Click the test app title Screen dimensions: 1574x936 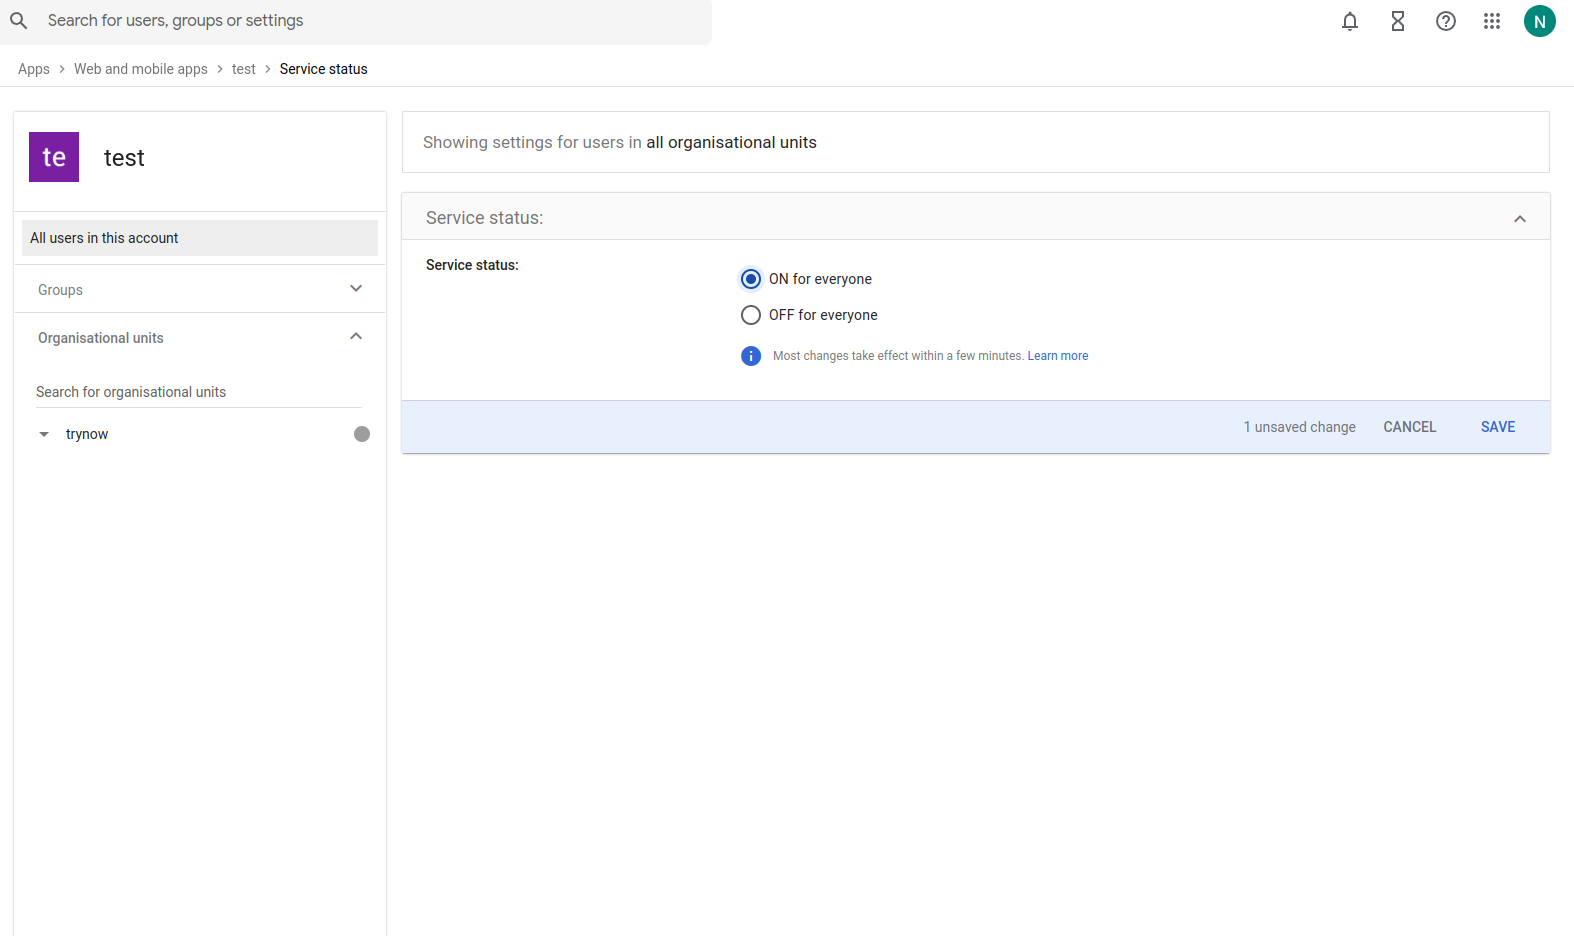pyautogui.click(x=124, y=158)
